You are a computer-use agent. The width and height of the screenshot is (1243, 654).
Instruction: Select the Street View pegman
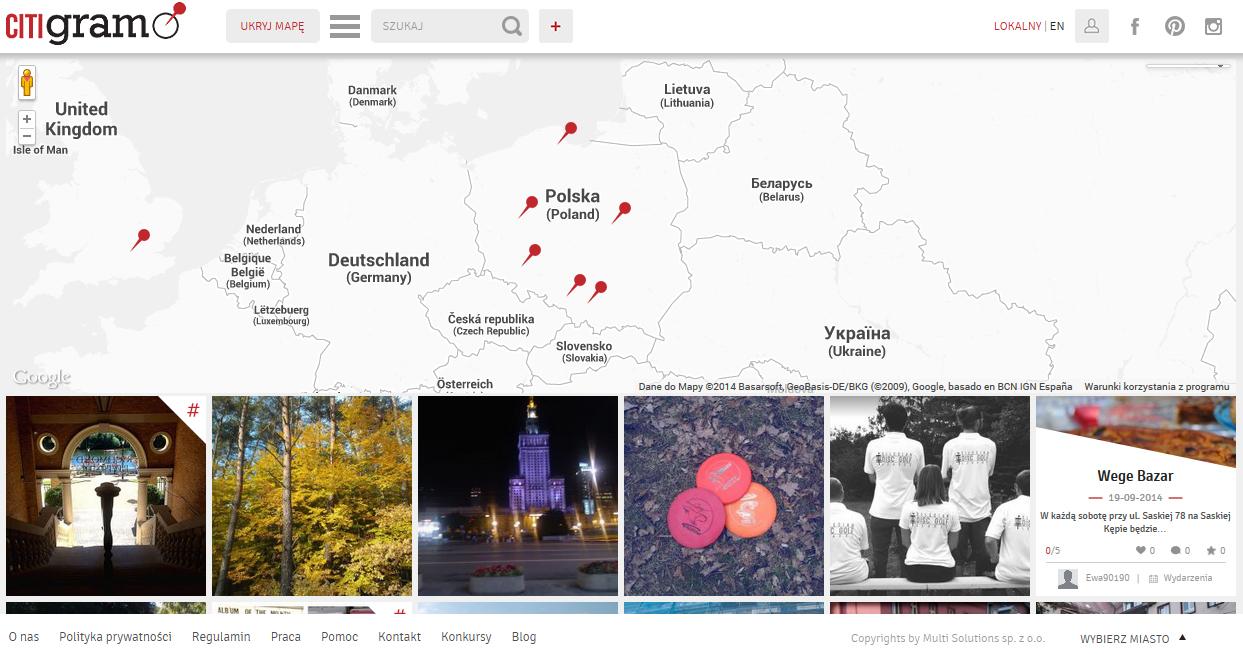click(x=27, y=82)
